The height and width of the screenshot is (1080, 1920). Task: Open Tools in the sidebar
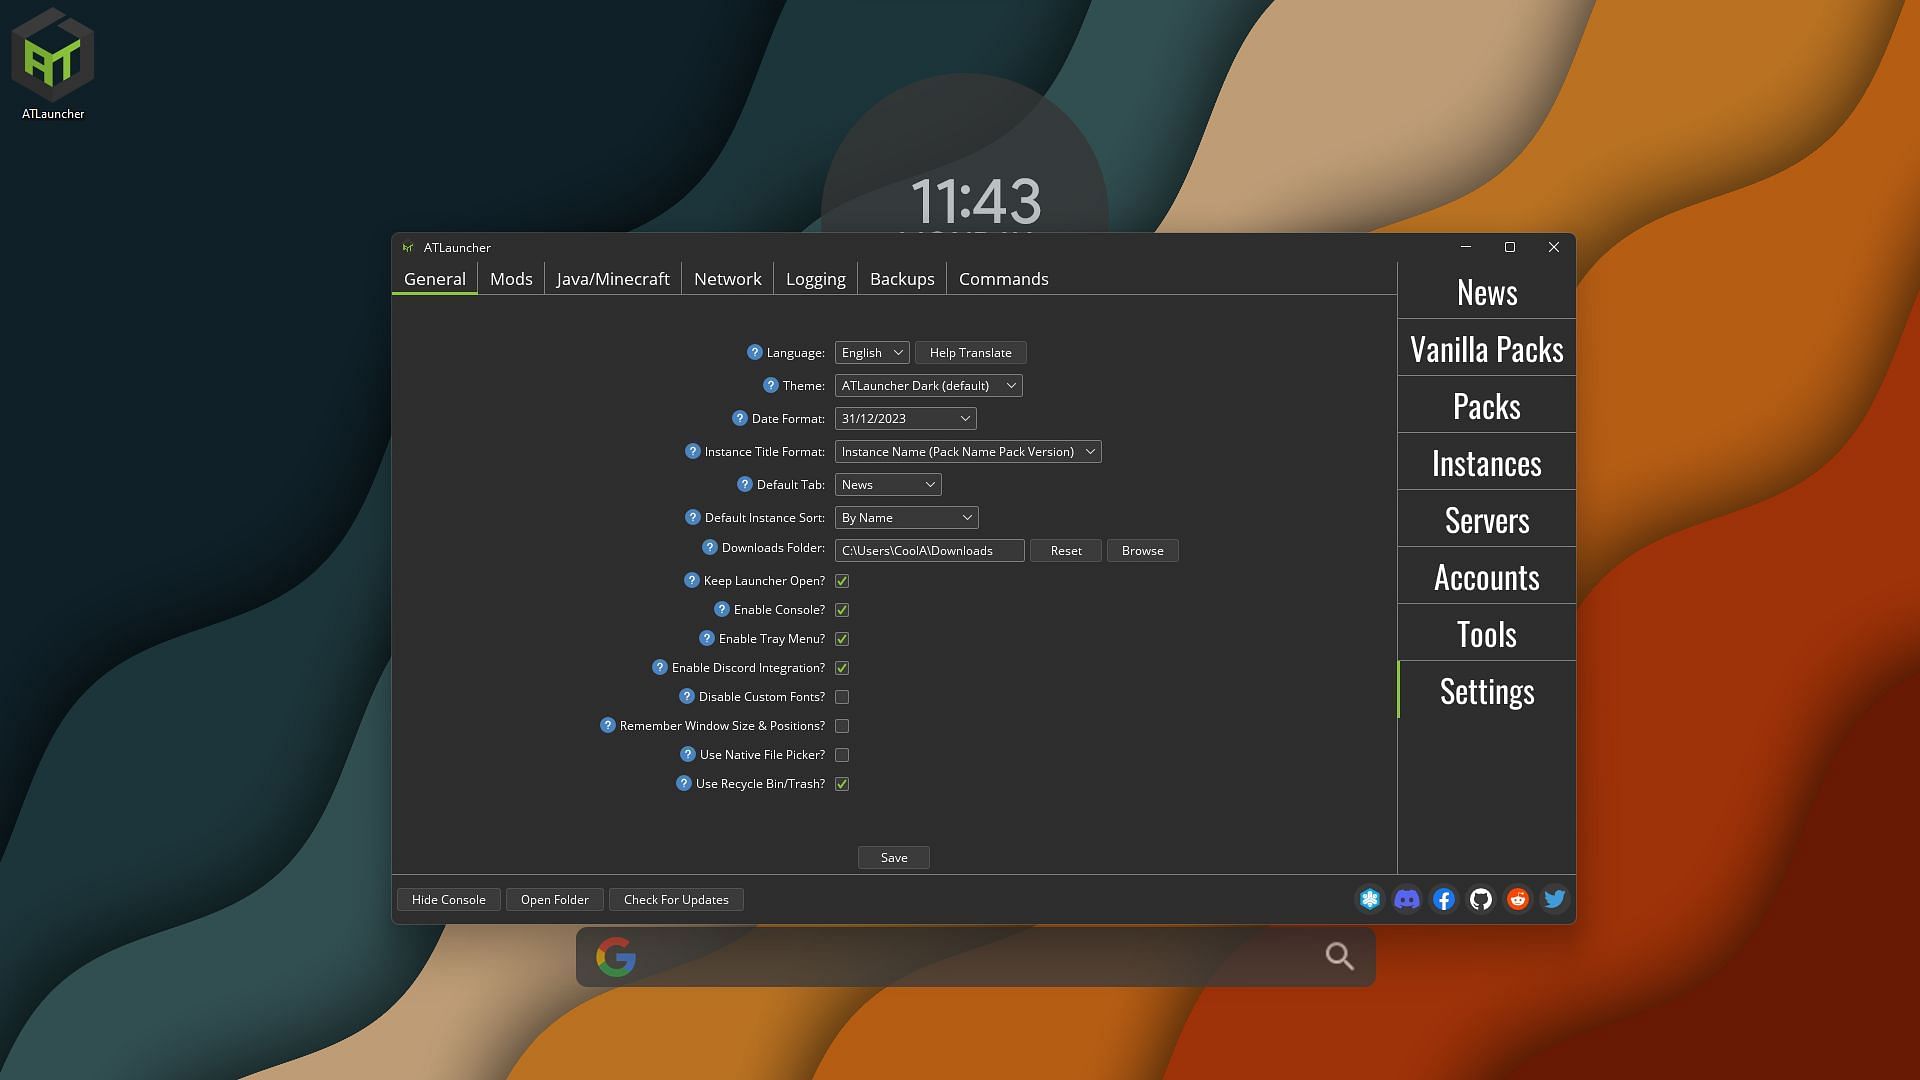pyautogui.click(x=1487, y=633)
